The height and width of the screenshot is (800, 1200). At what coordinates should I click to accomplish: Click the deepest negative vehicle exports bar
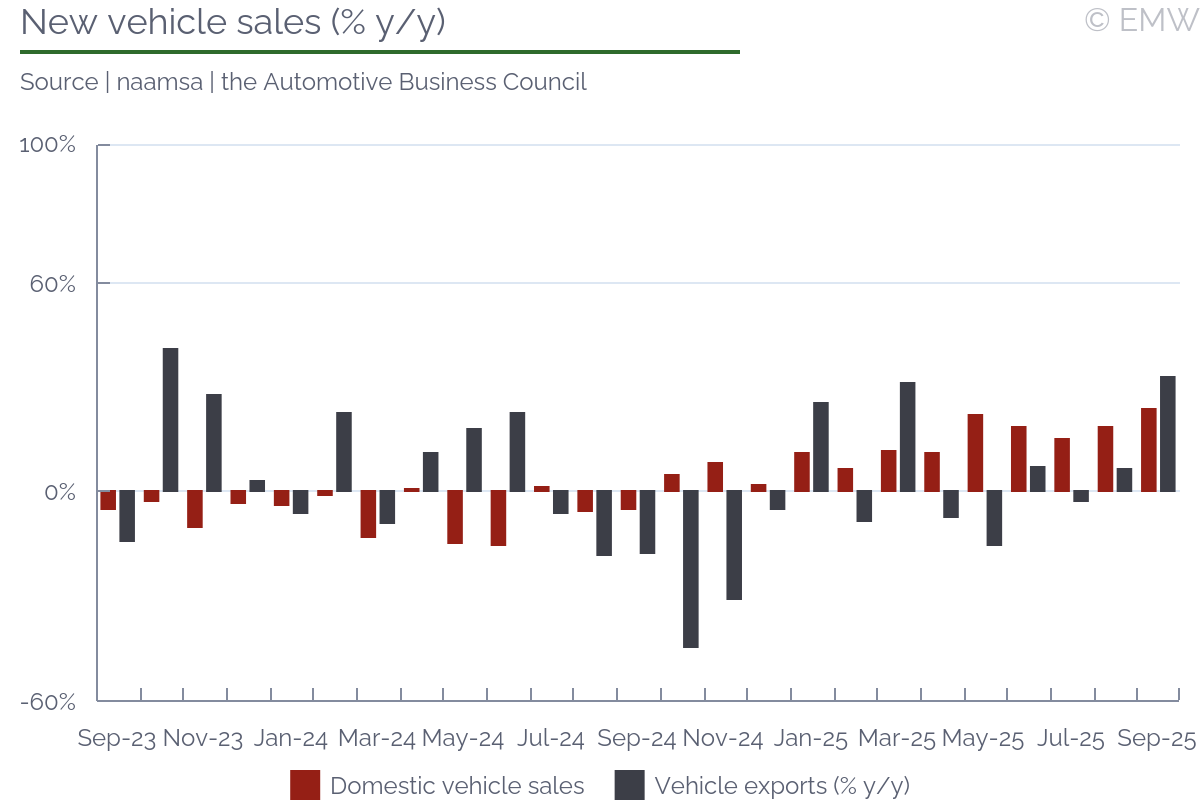click(690, 569)
